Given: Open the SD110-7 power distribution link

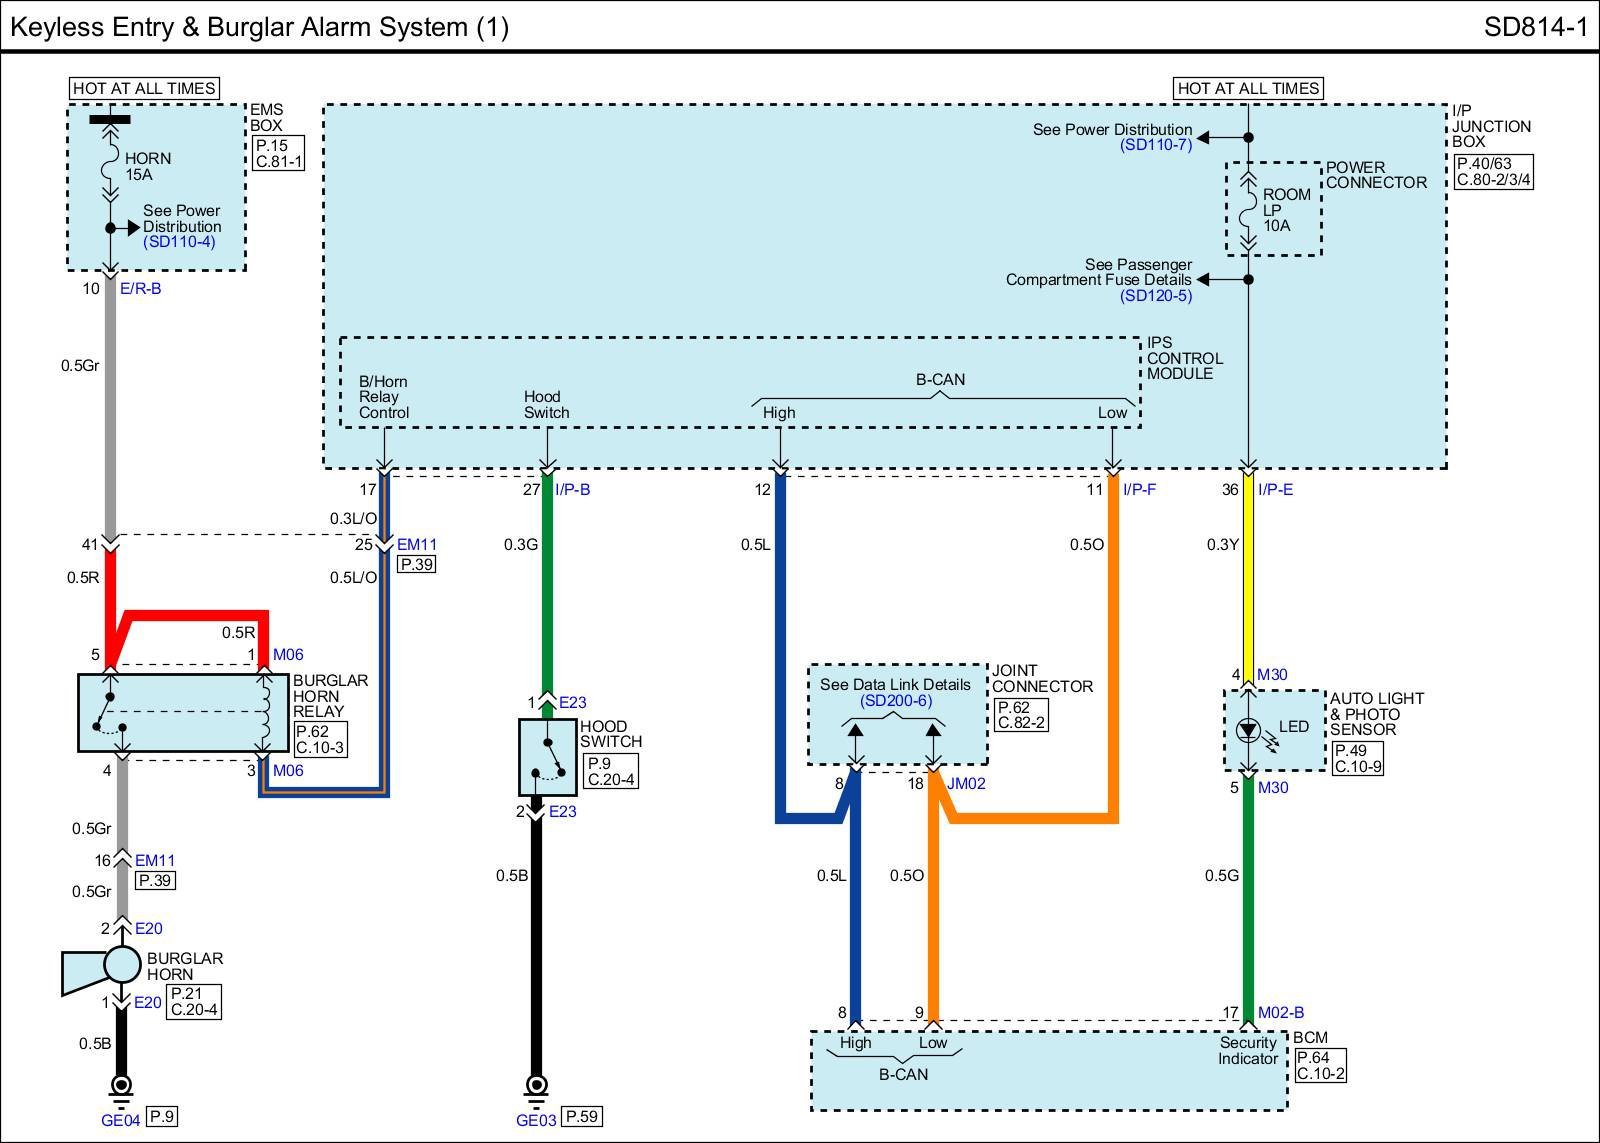Looking at the screenshot, I should [1156, 145].
